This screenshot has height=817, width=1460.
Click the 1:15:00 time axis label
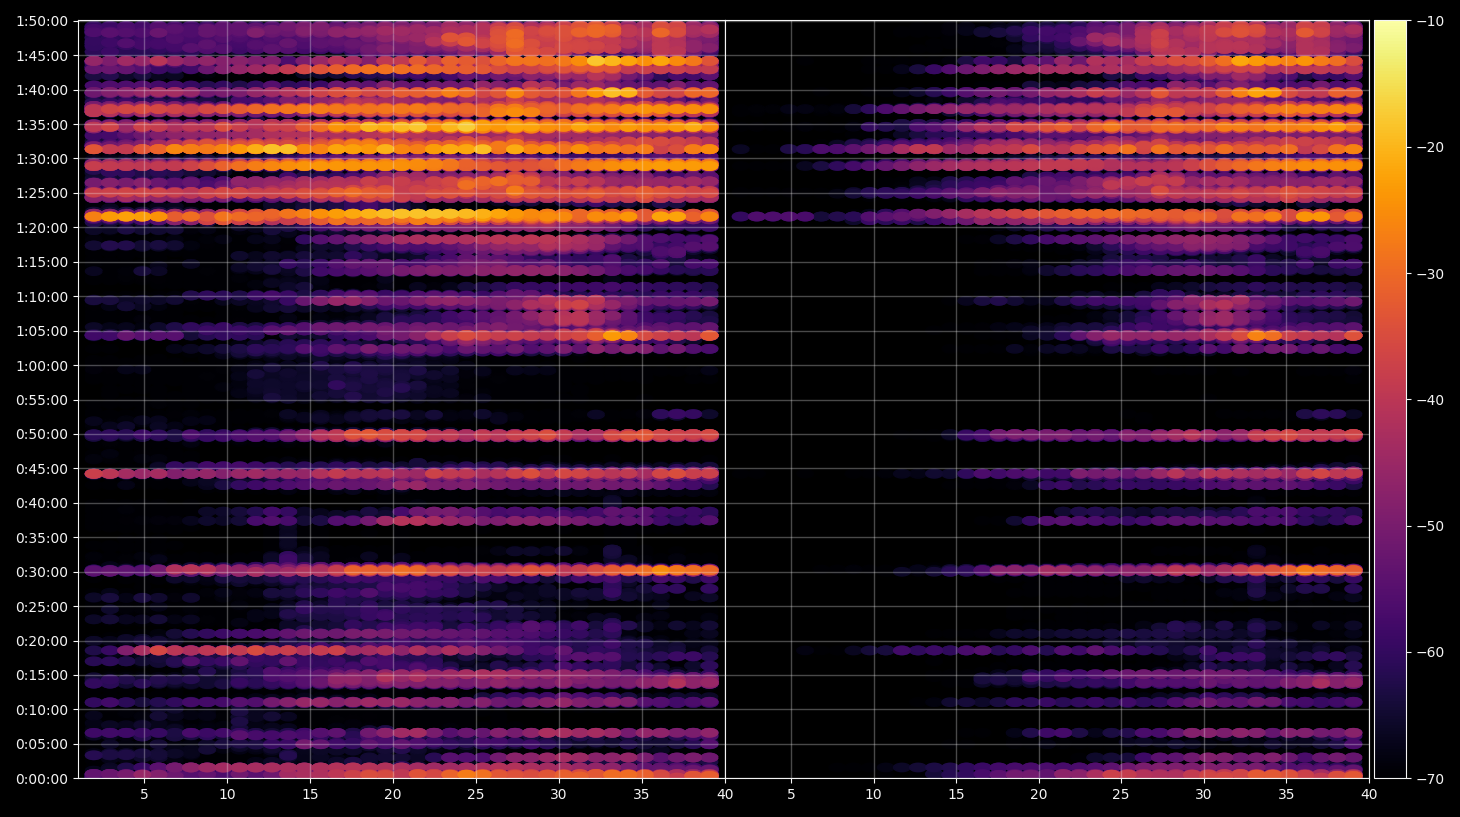[42, 262]
